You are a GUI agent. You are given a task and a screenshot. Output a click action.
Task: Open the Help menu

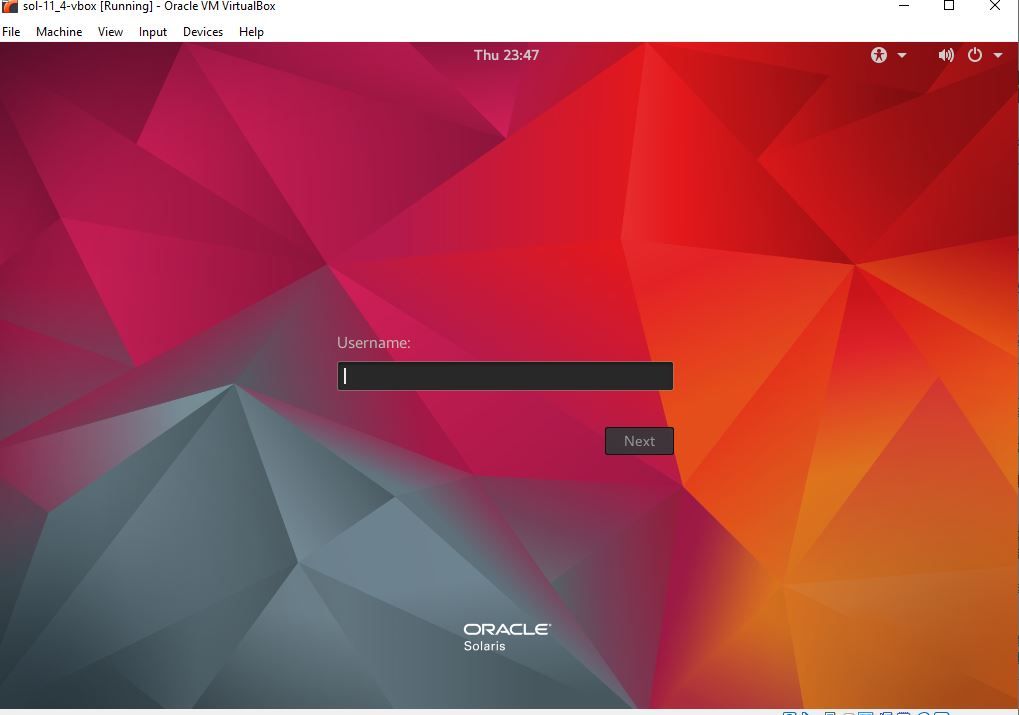coord(251,32)
